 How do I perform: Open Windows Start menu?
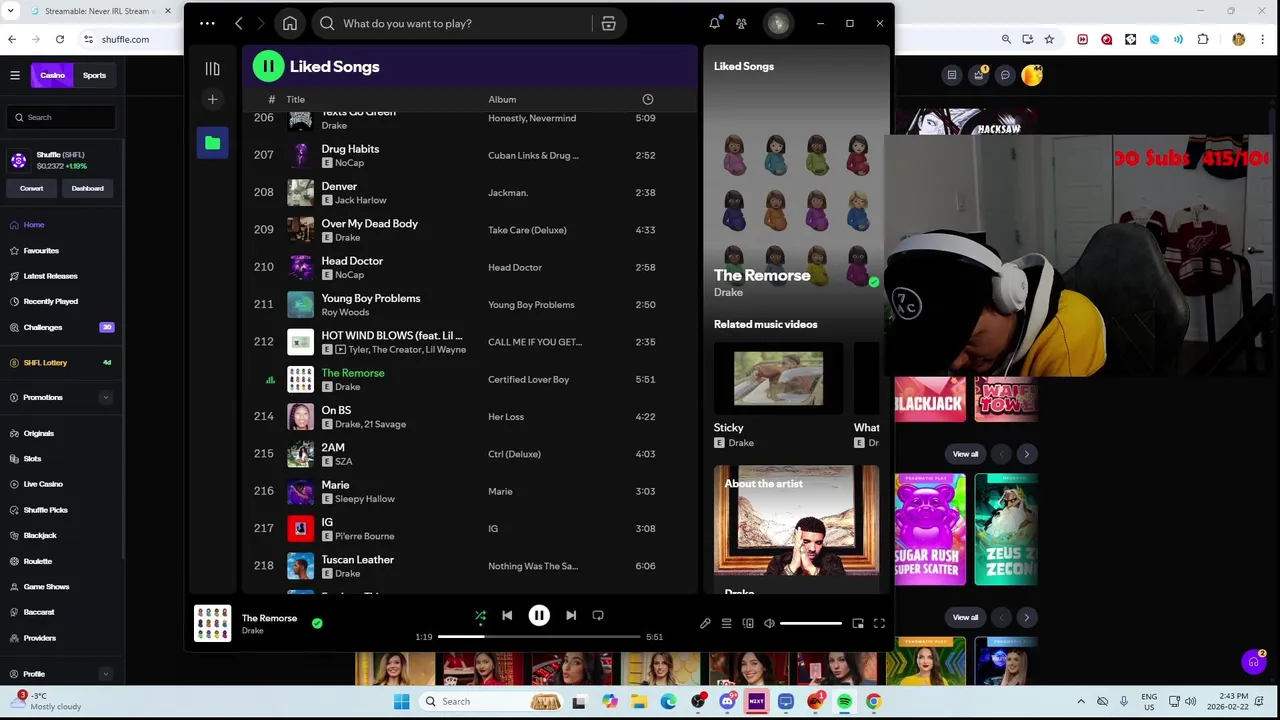401,701
